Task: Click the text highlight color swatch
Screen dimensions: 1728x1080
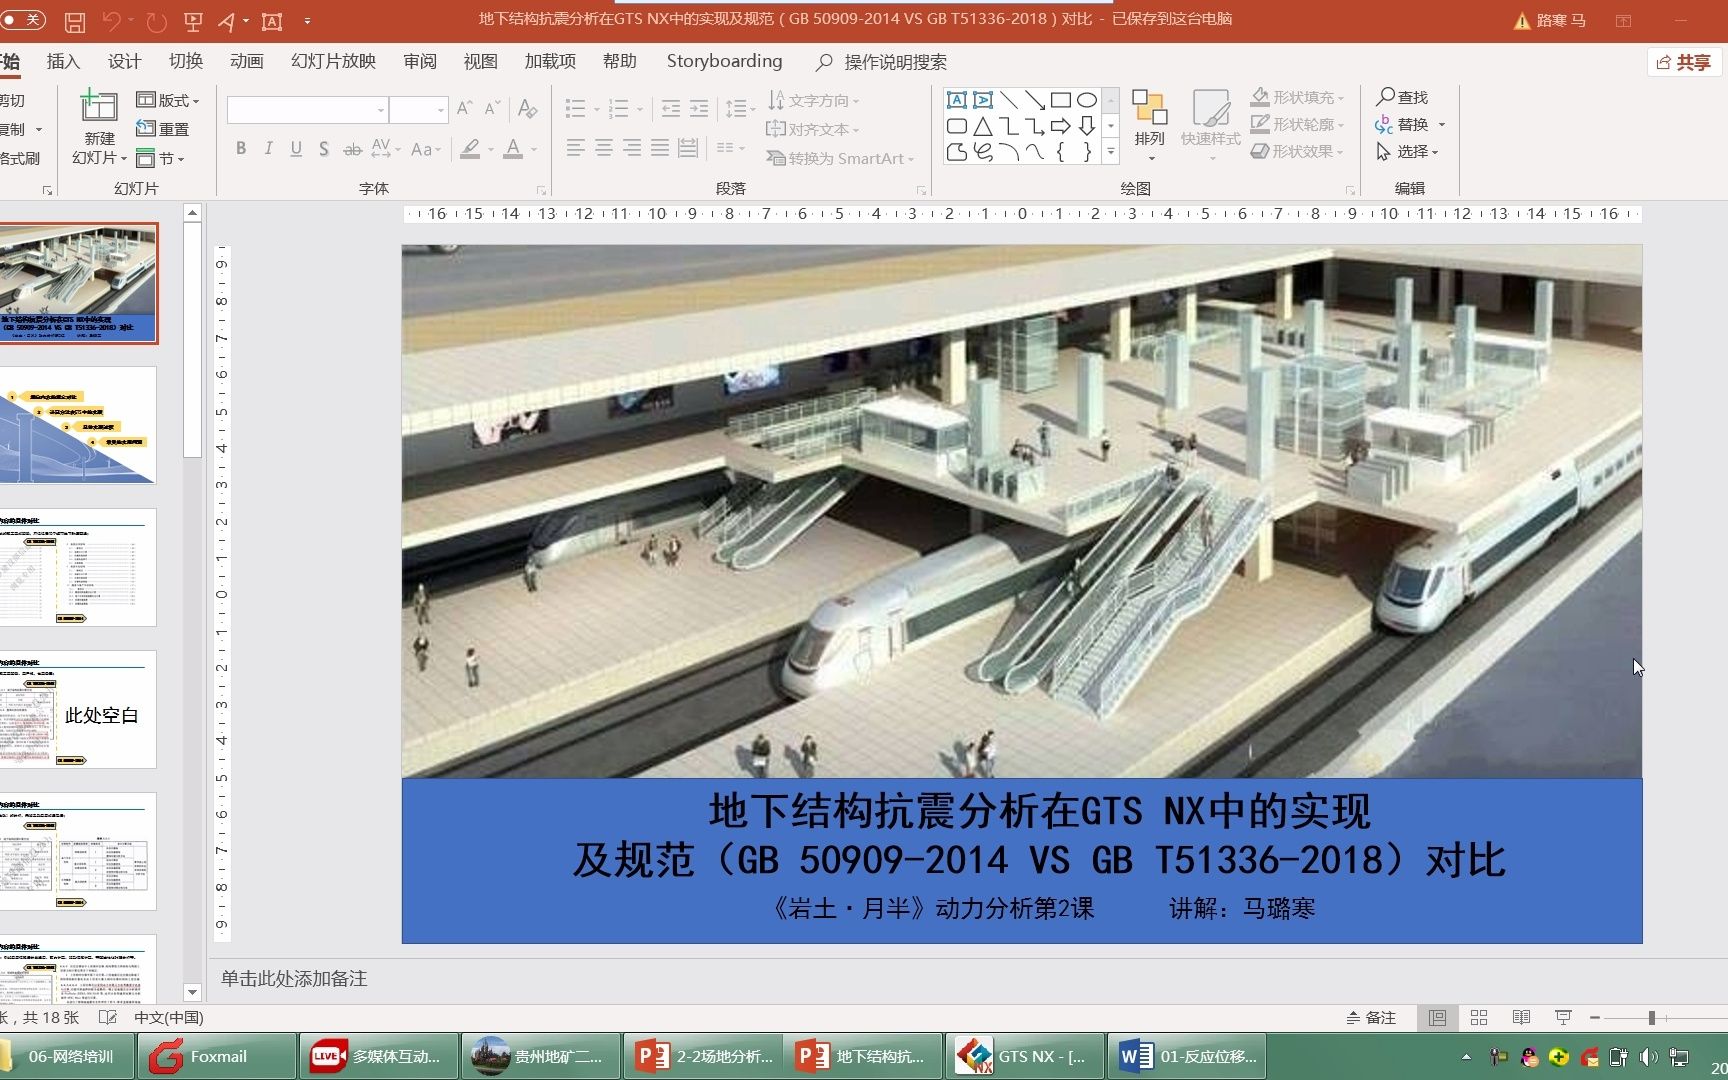Action: point(470,149)
